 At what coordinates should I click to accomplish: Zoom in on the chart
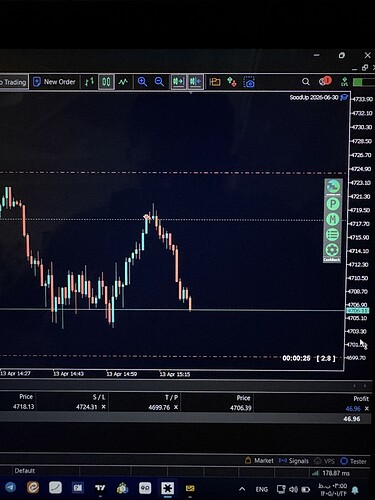coord(142,82)
